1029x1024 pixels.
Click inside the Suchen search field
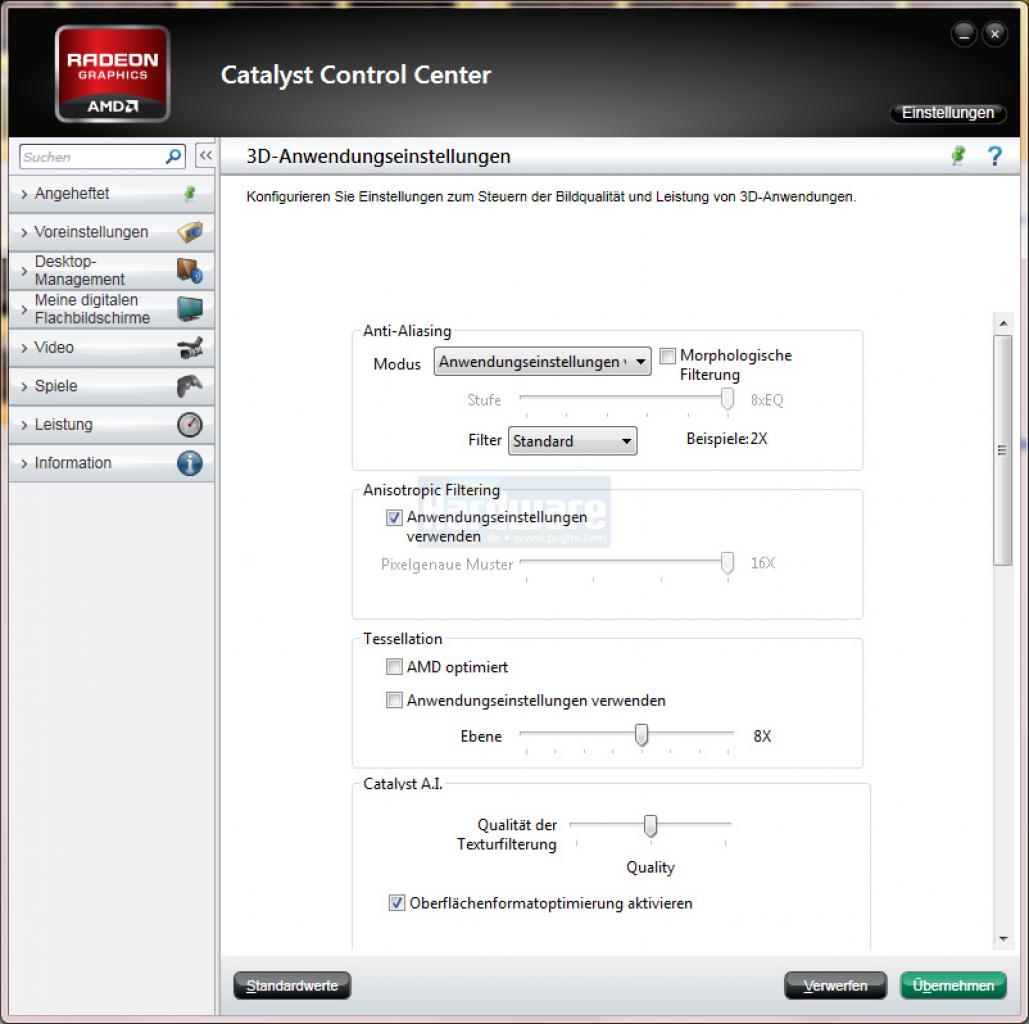click(92, 157)
